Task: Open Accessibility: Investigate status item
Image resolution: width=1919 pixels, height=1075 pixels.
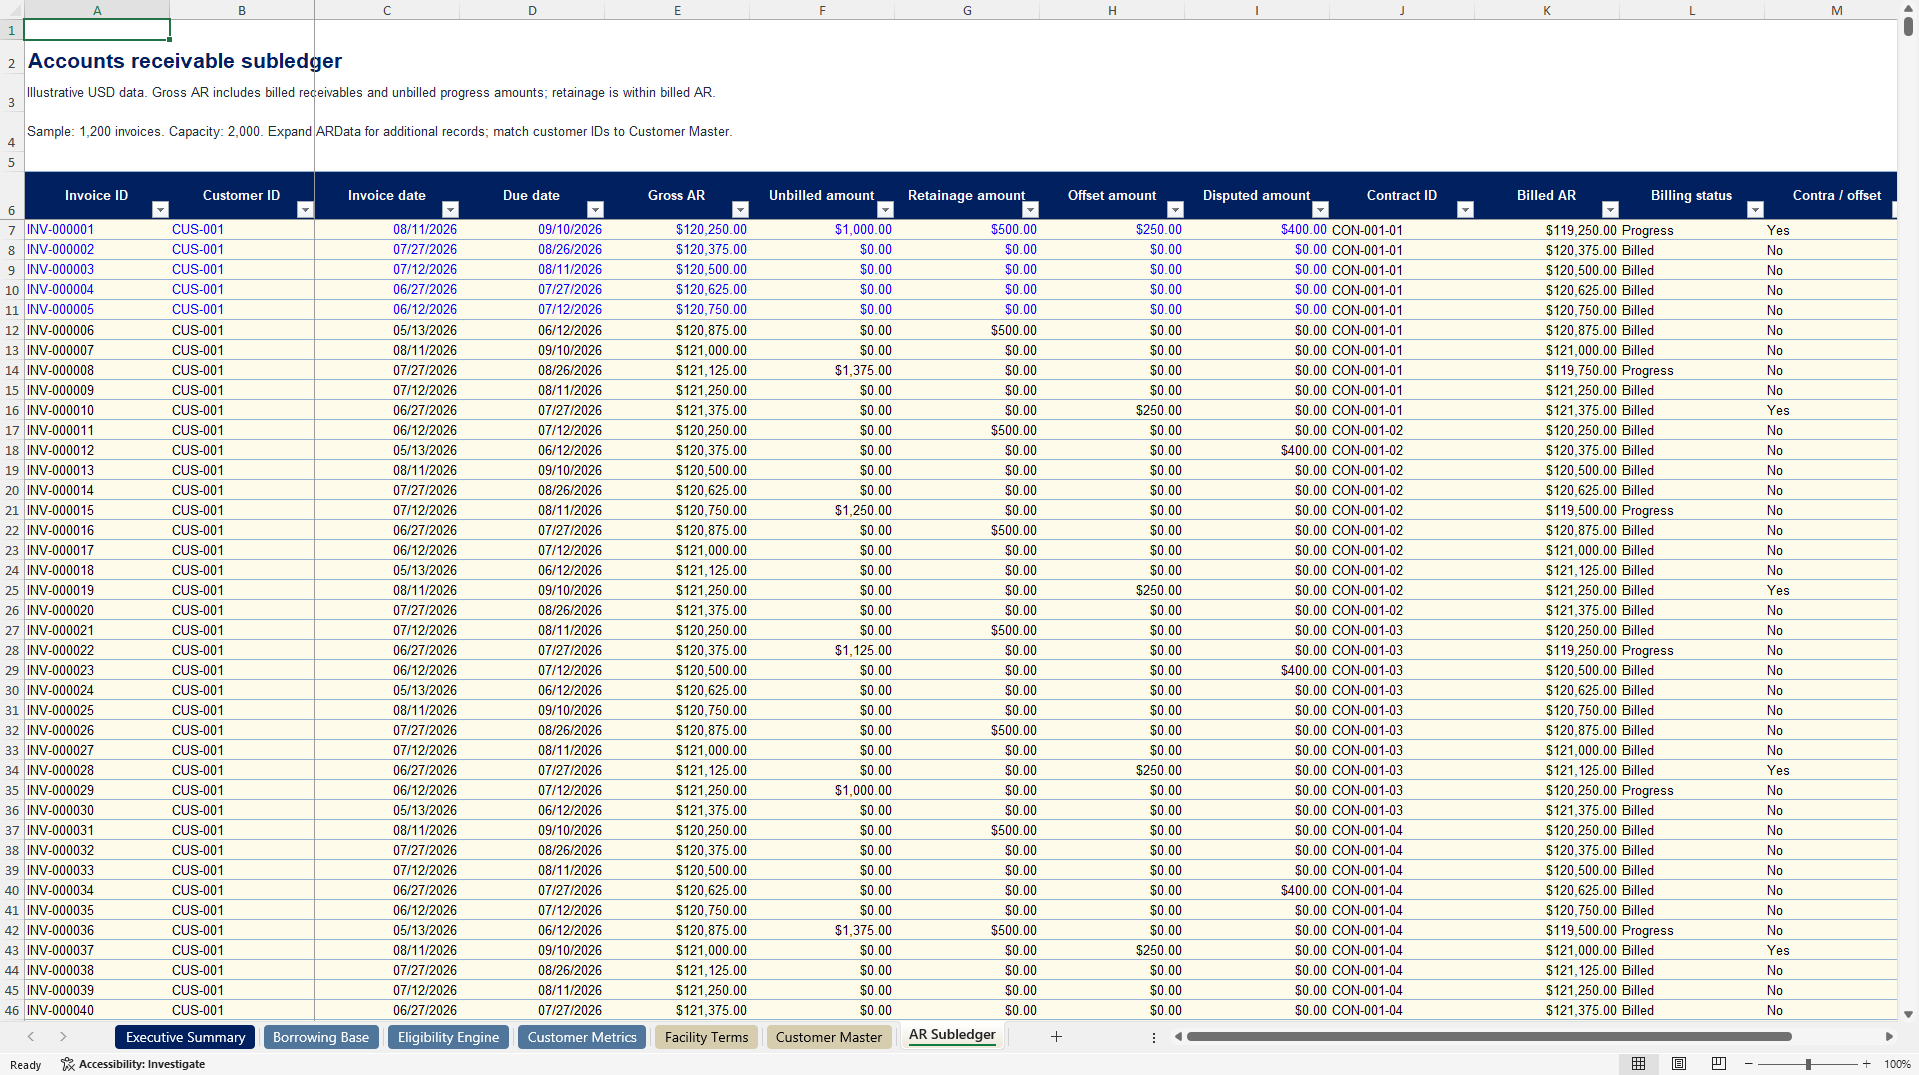Action: tap(133, 1064)
